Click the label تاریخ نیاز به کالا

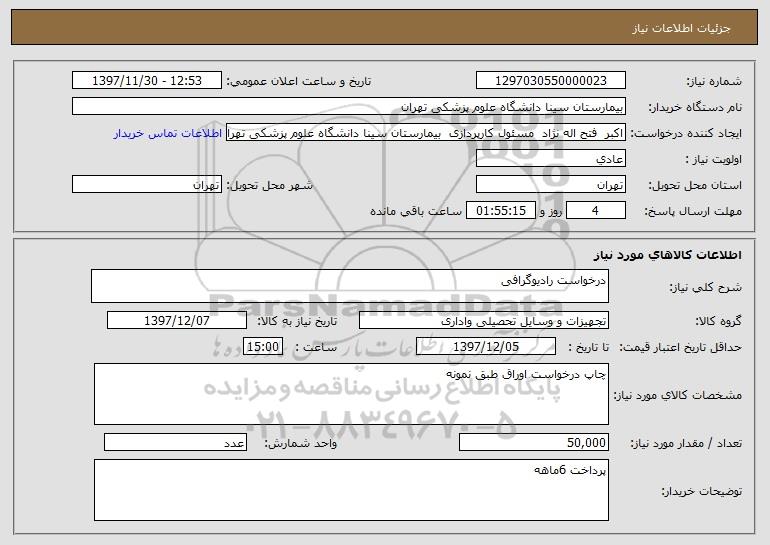point(298,322)
